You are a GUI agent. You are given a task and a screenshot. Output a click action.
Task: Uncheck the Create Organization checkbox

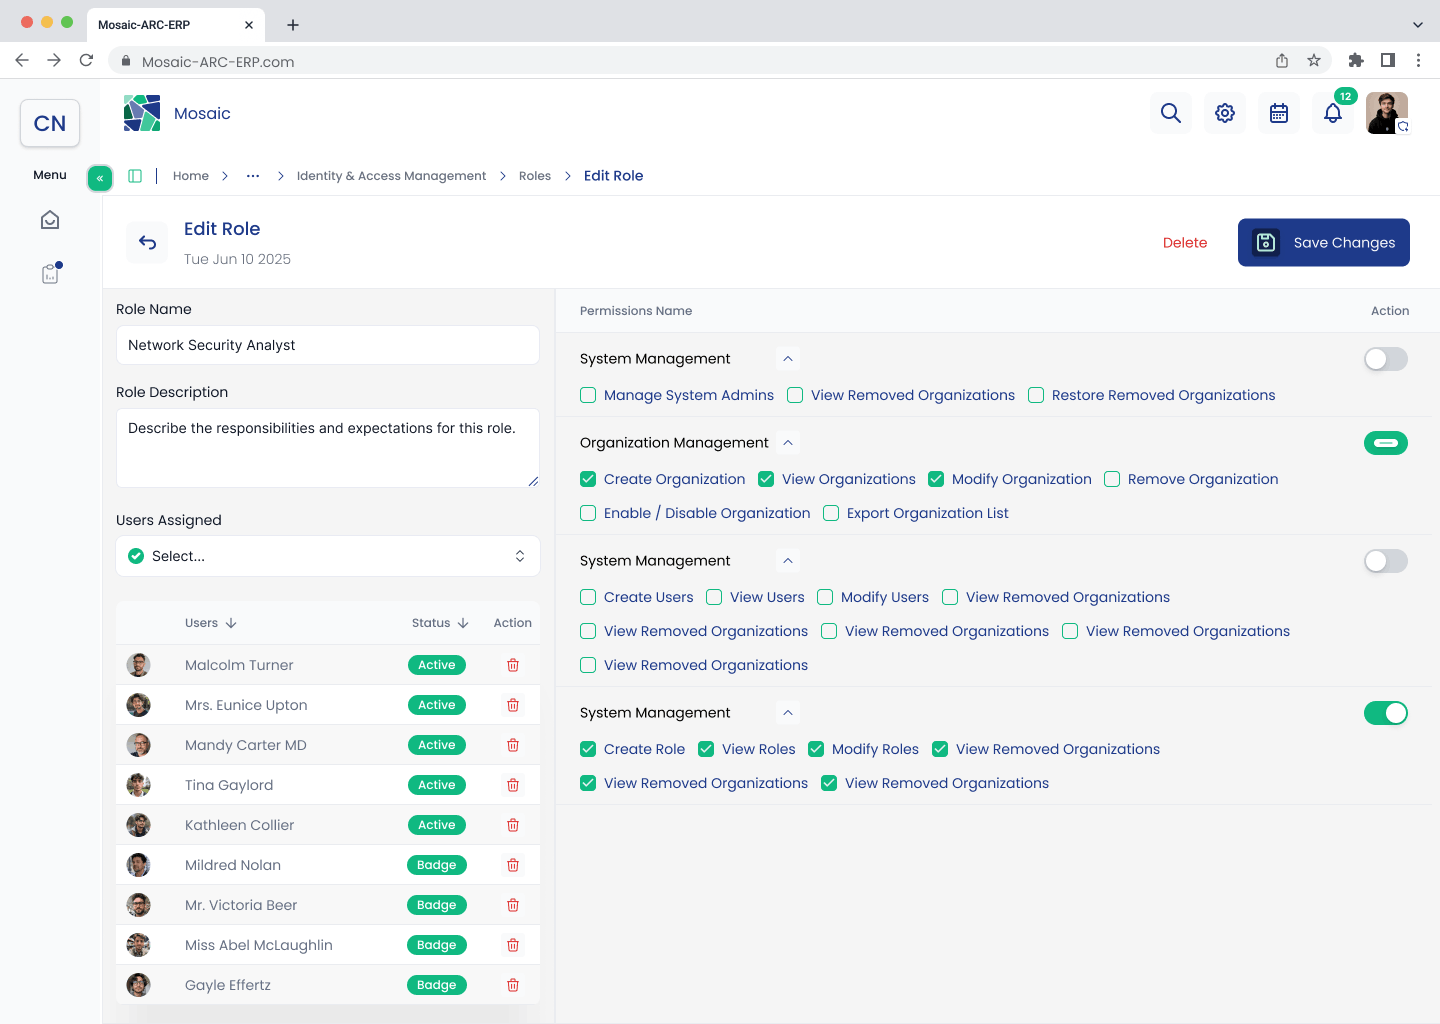588,479
